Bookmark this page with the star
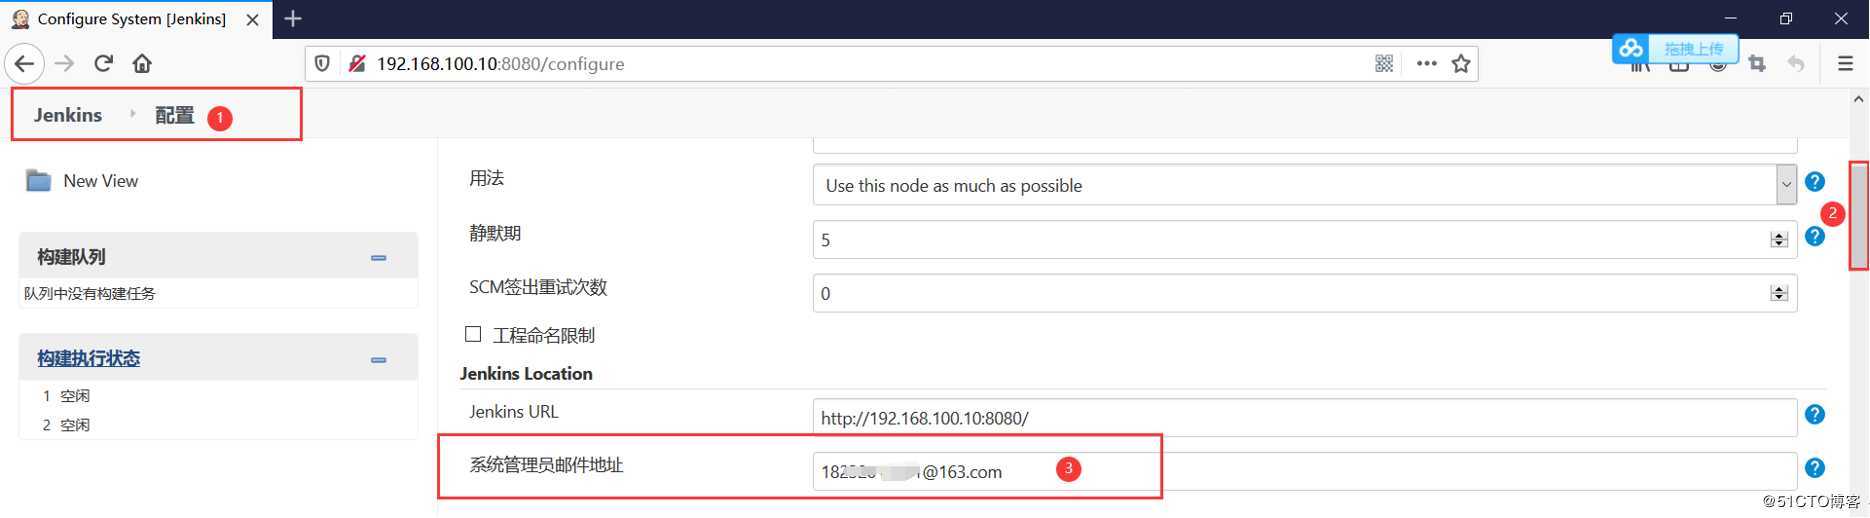Screen dimensions: 1870x518 click(1461, 64)
